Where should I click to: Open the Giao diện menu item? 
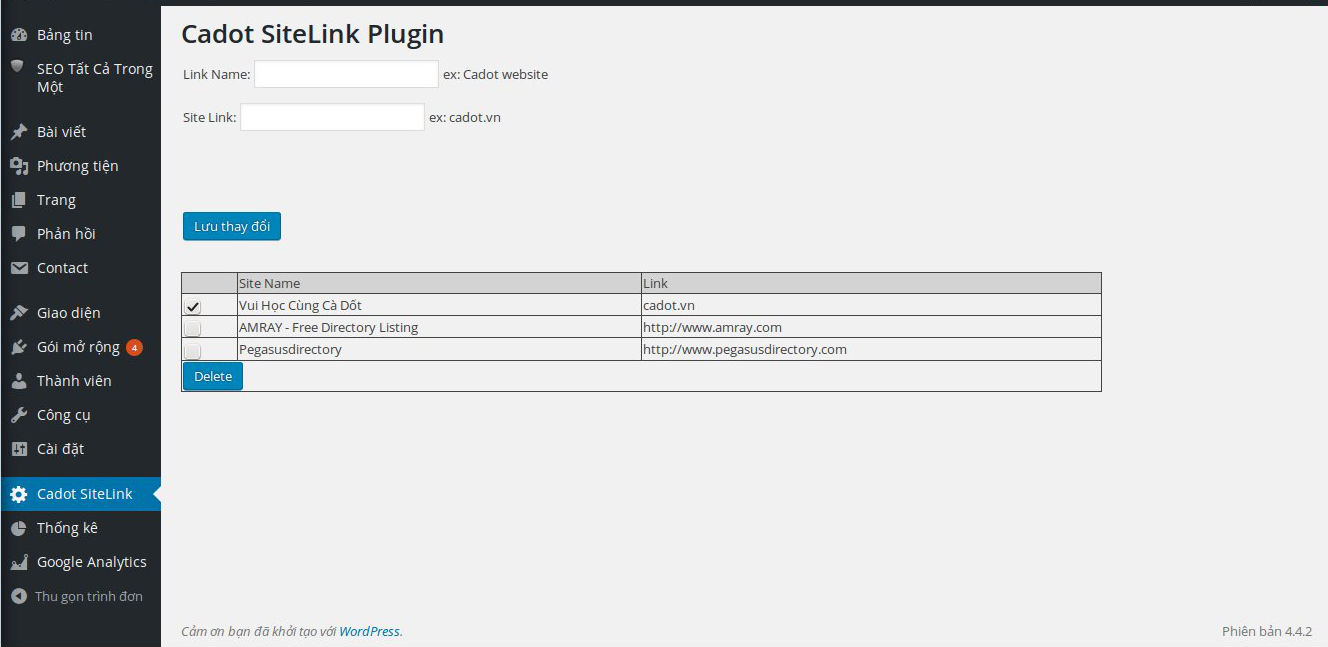[x=80, y=313]
